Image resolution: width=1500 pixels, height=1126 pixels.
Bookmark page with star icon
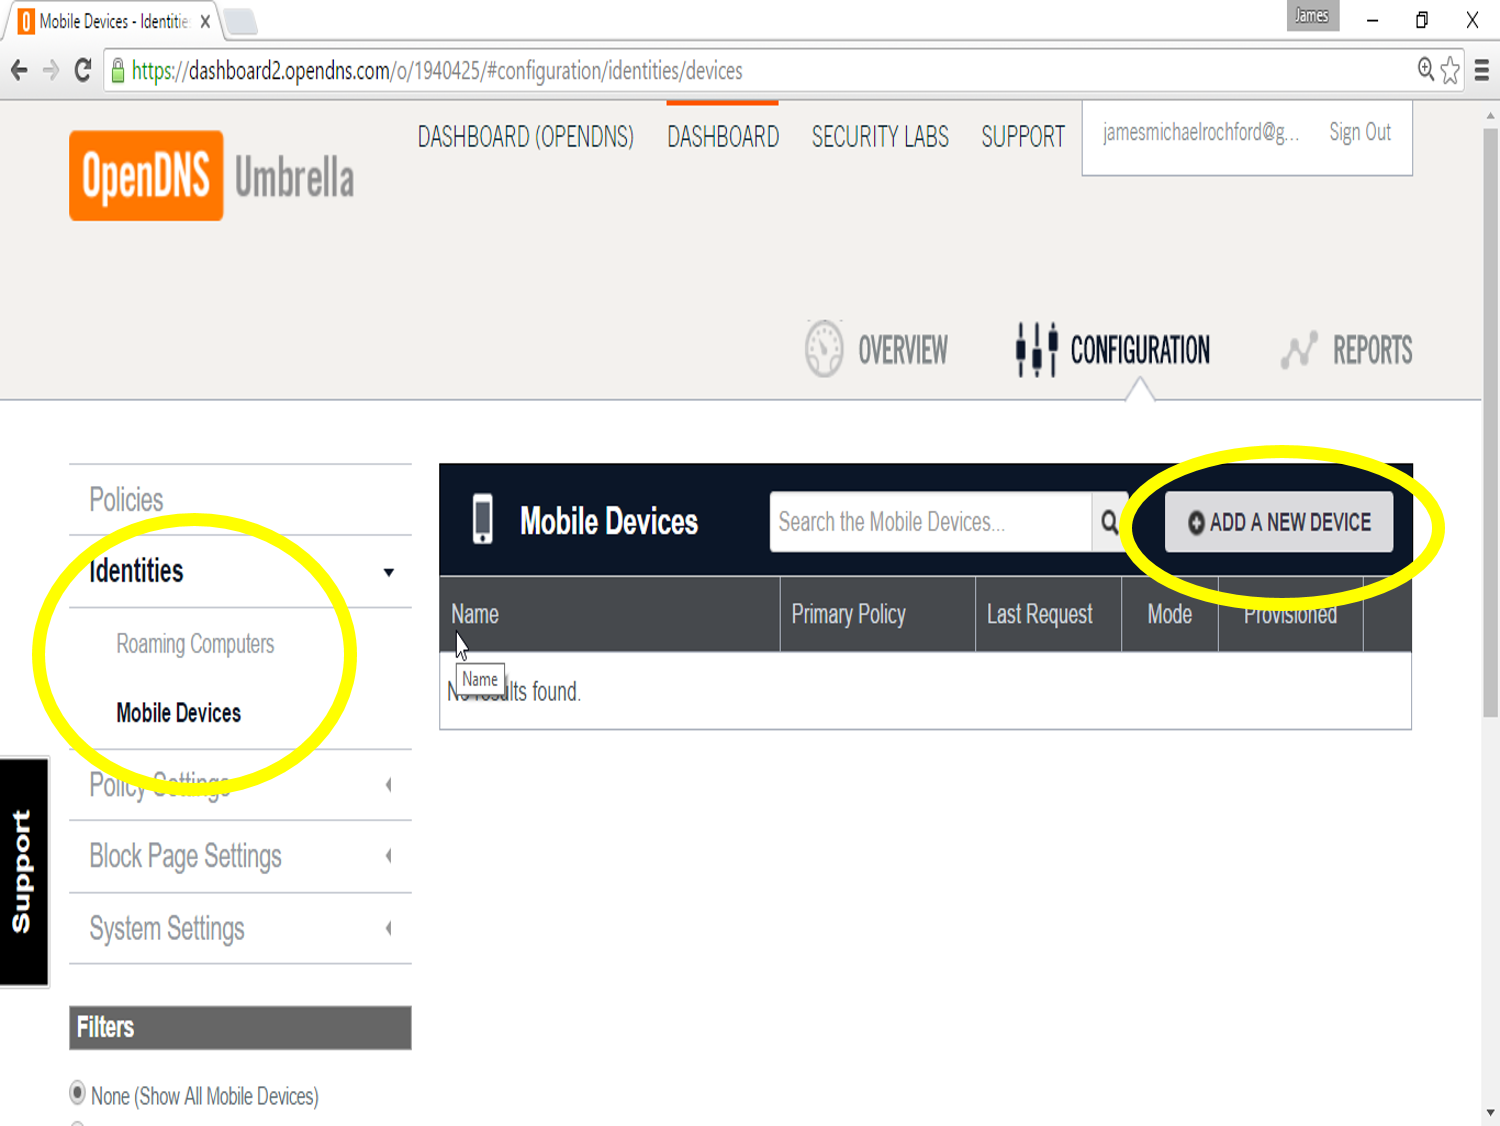[1450, 70]
